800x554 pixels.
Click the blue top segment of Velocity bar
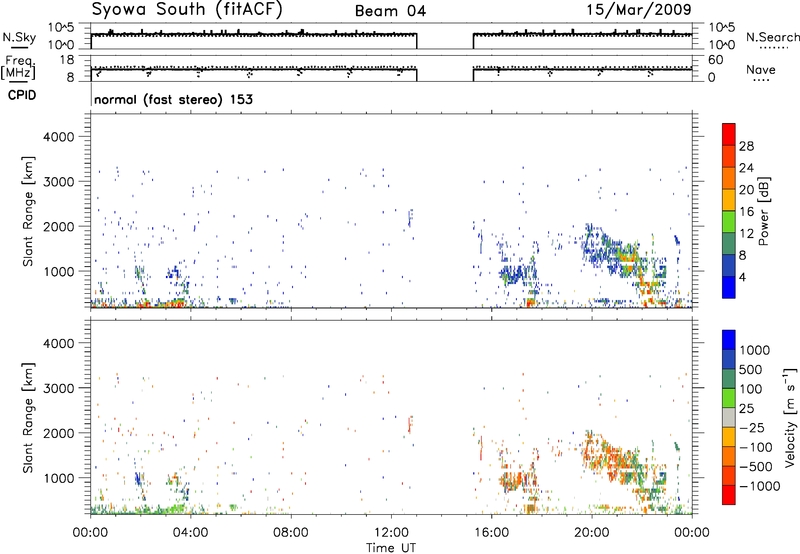click(729, 340)
